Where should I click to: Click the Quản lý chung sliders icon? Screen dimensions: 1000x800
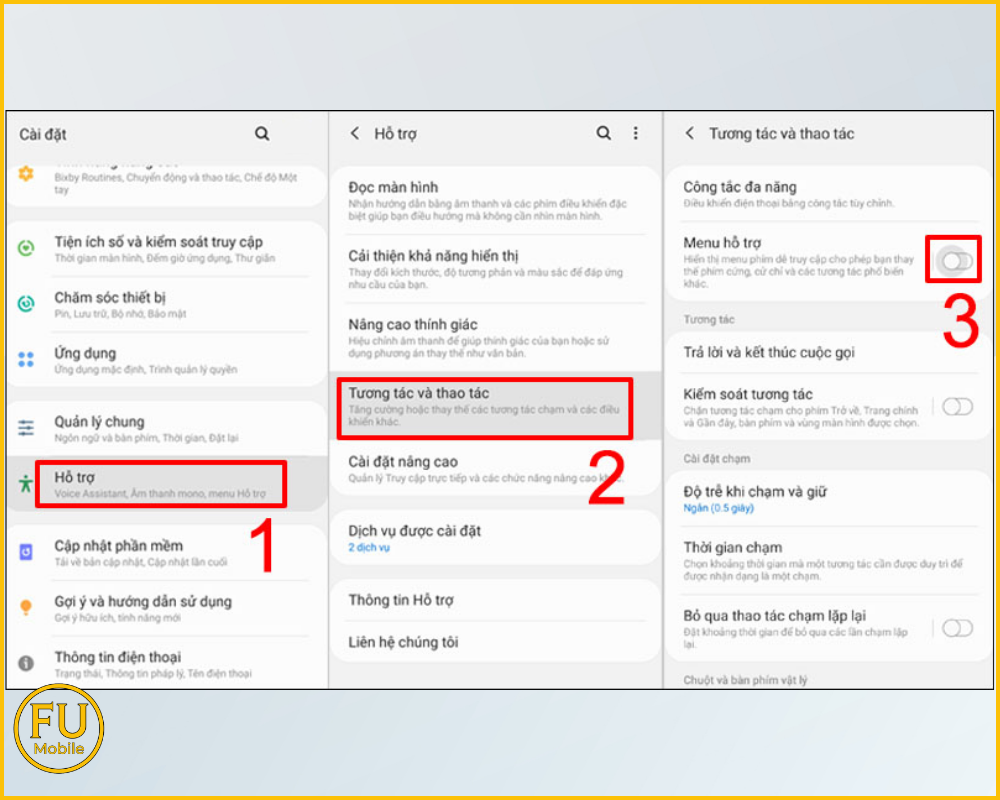click(27, 428)
